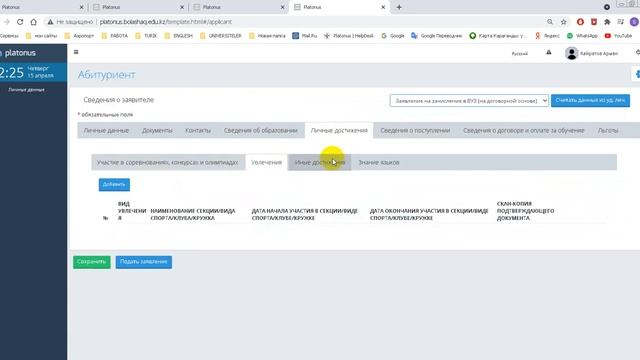The width and height of the screenshot is (640, 360).
Task: Open the Яндекс bookmark
Action: click(547, 36)
